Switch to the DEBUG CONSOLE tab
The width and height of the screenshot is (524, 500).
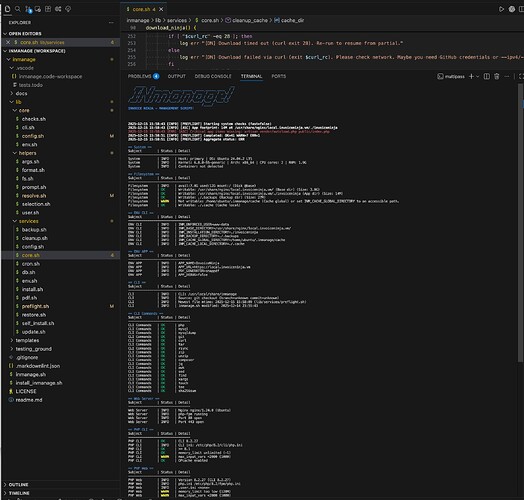click(213, 77)
